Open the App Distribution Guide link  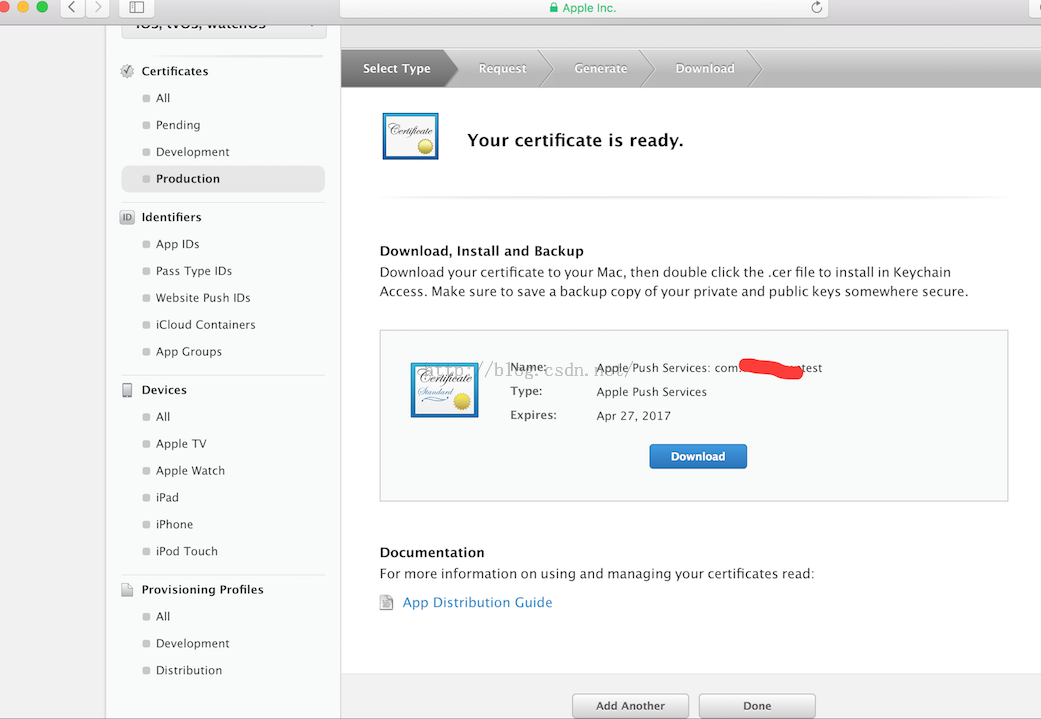(x=477, y=603)
